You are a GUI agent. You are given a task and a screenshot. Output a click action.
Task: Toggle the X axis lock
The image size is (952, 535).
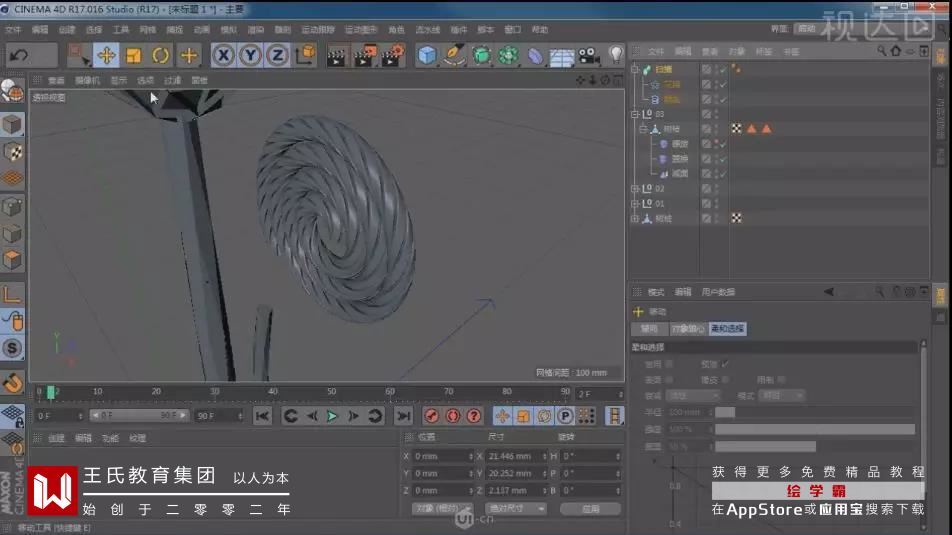(223, 55)
